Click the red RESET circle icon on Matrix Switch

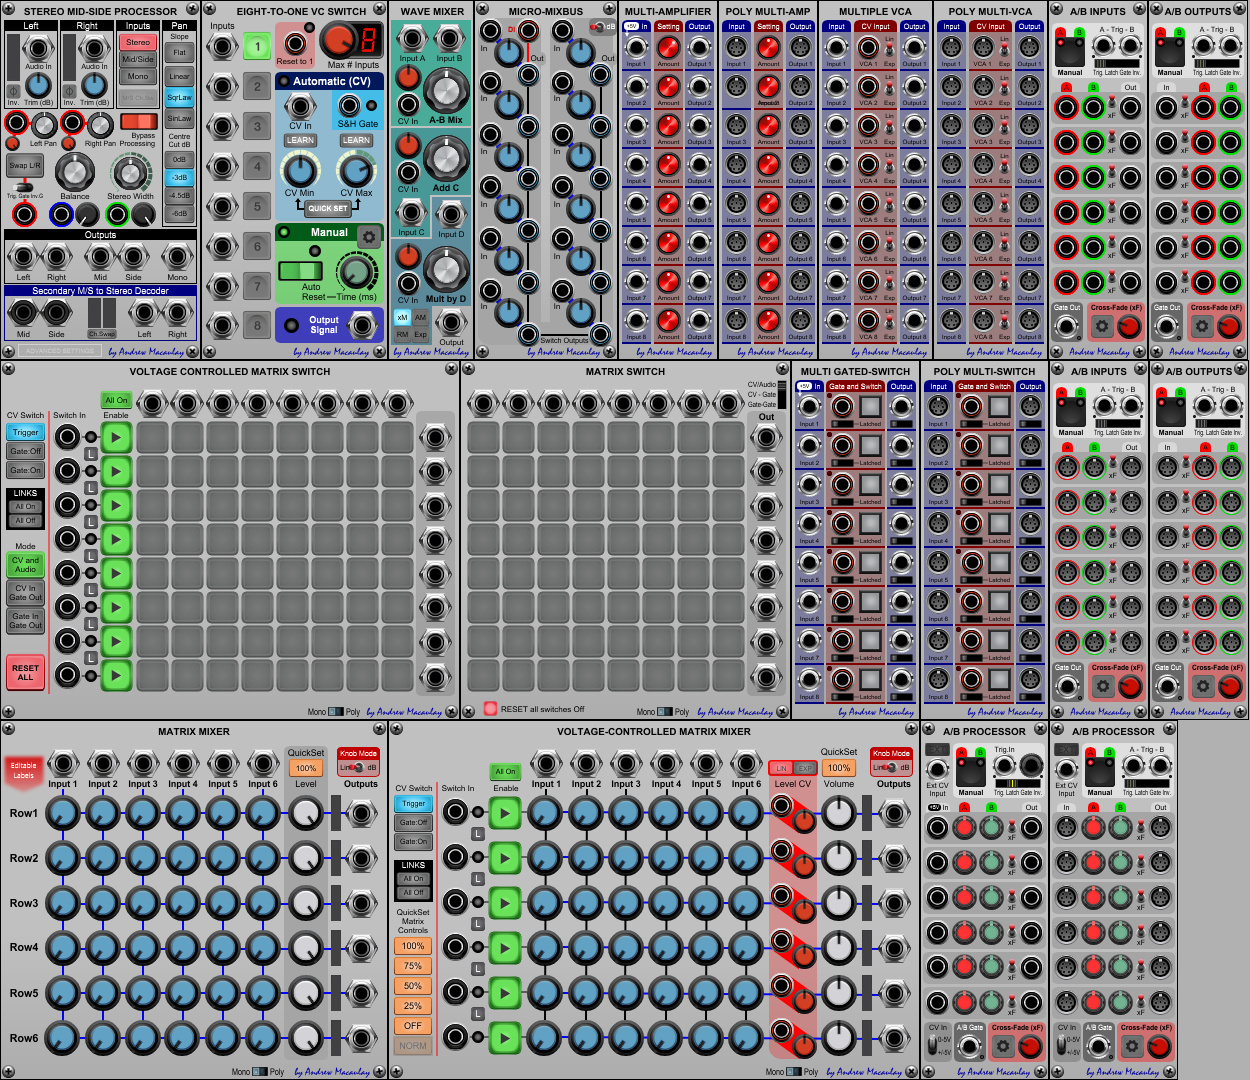pyautogui.click(x=489, y=707)
